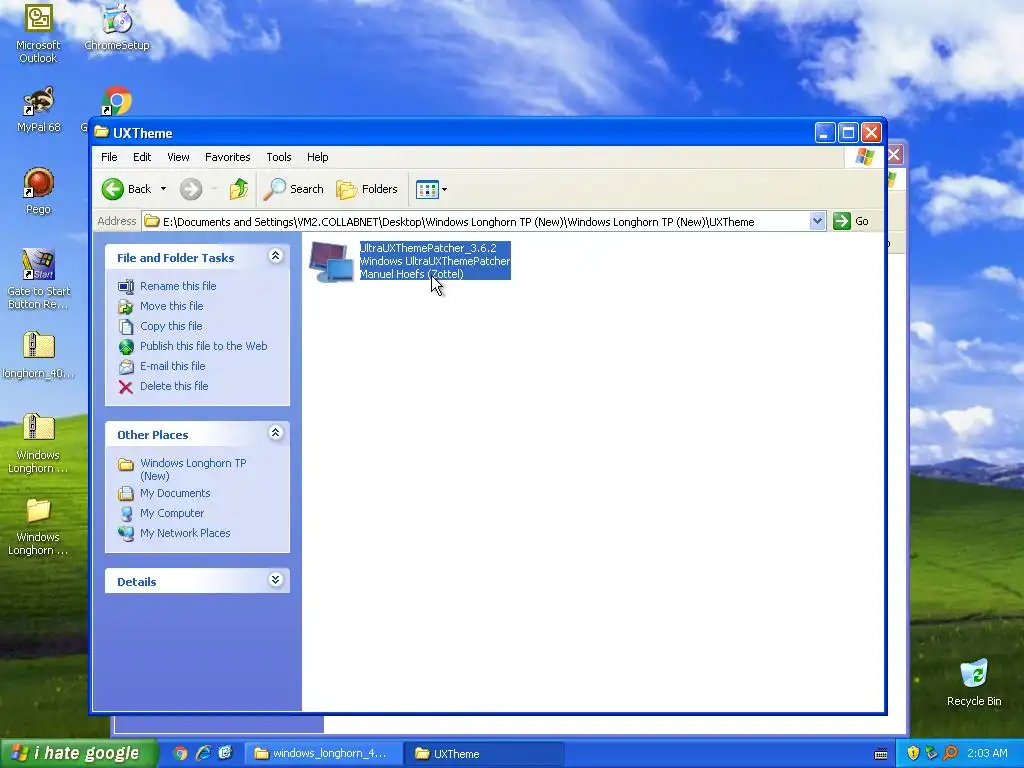The height and width of the screenshot is (768, 1024).
Task: Open the Address bar dropdown
Action: coord(817,221)
